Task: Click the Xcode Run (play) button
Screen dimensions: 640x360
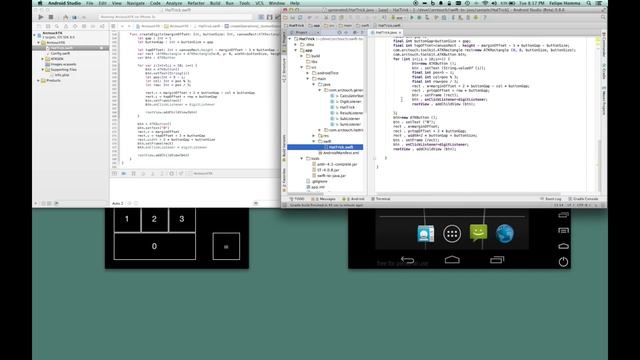Action: coord(41,17)
